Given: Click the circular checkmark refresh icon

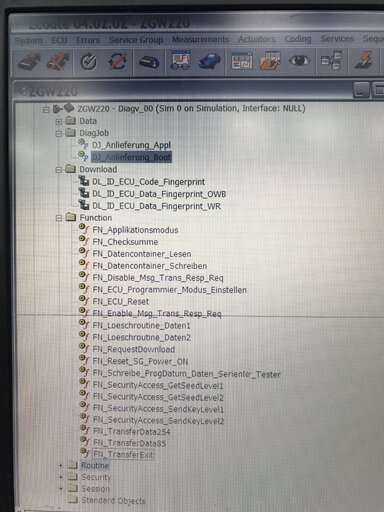Looking at the screenshot, I should point(89,62).
